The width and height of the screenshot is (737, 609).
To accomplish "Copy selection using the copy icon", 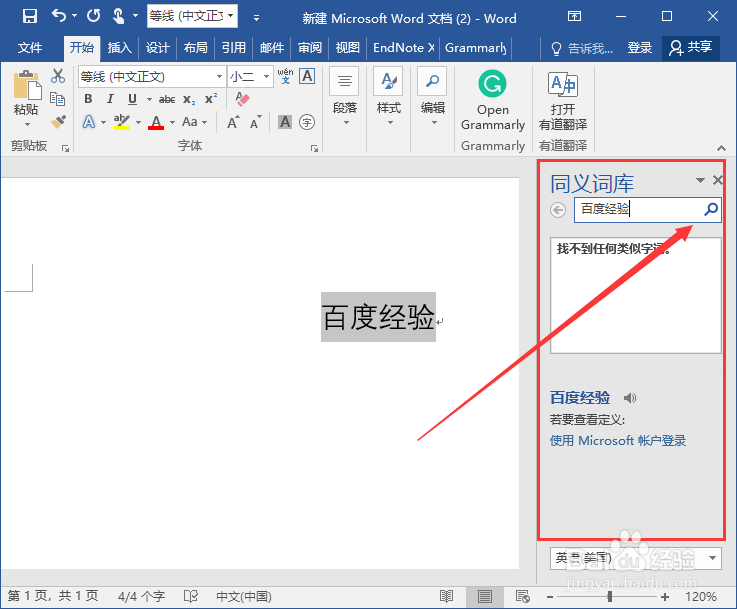I will tap(57, 99).
